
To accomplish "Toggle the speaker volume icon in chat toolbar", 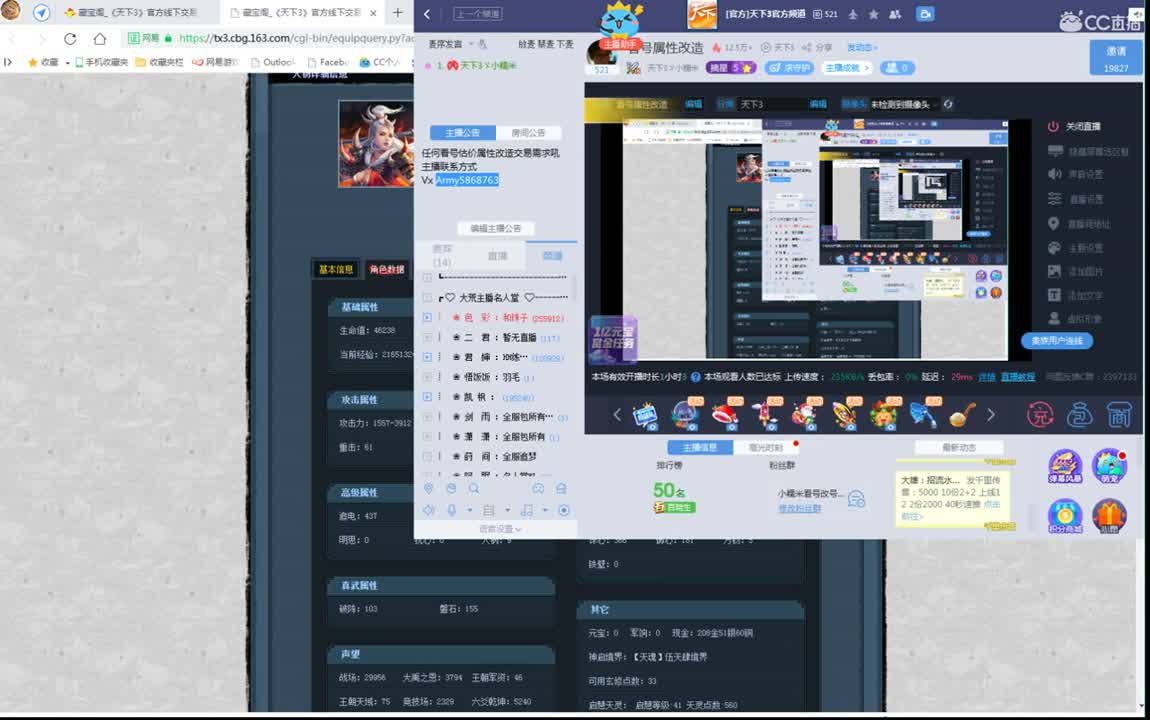I will pos(429,510).
